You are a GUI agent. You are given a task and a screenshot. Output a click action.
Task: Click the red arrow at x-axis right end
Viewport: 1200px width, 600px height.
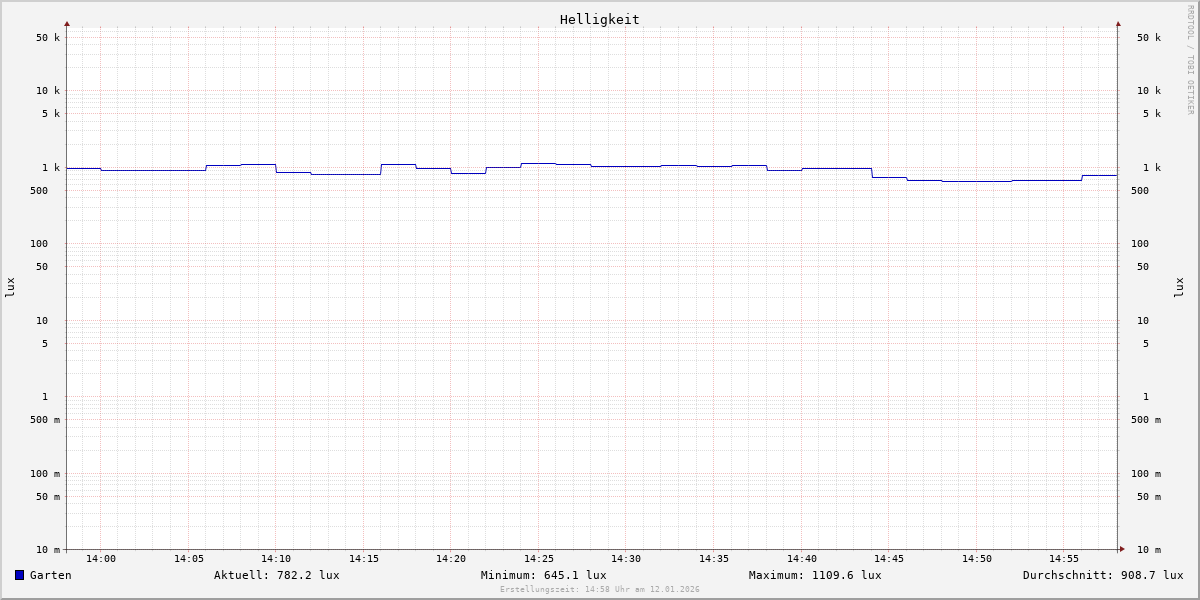click(1122, 549)
